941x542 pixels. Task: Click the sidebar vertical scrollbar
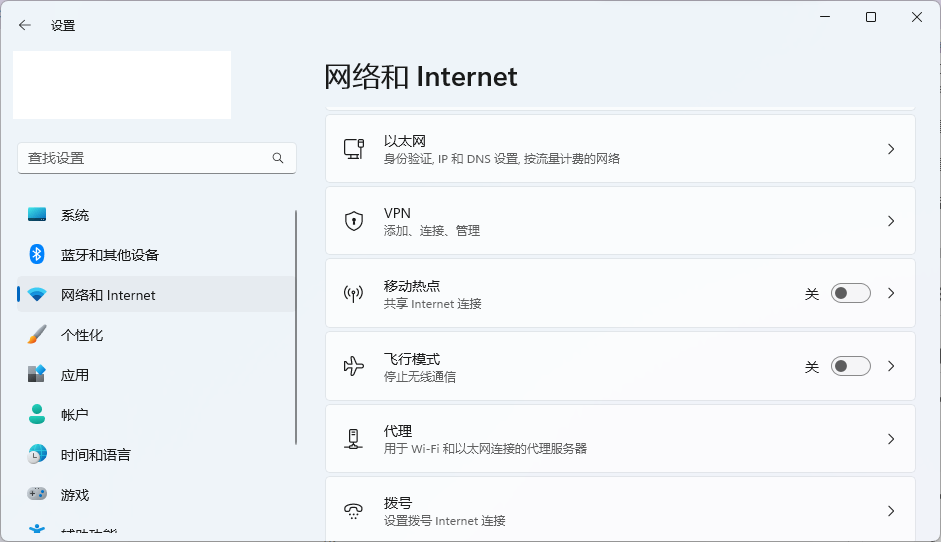click(296, 327)
